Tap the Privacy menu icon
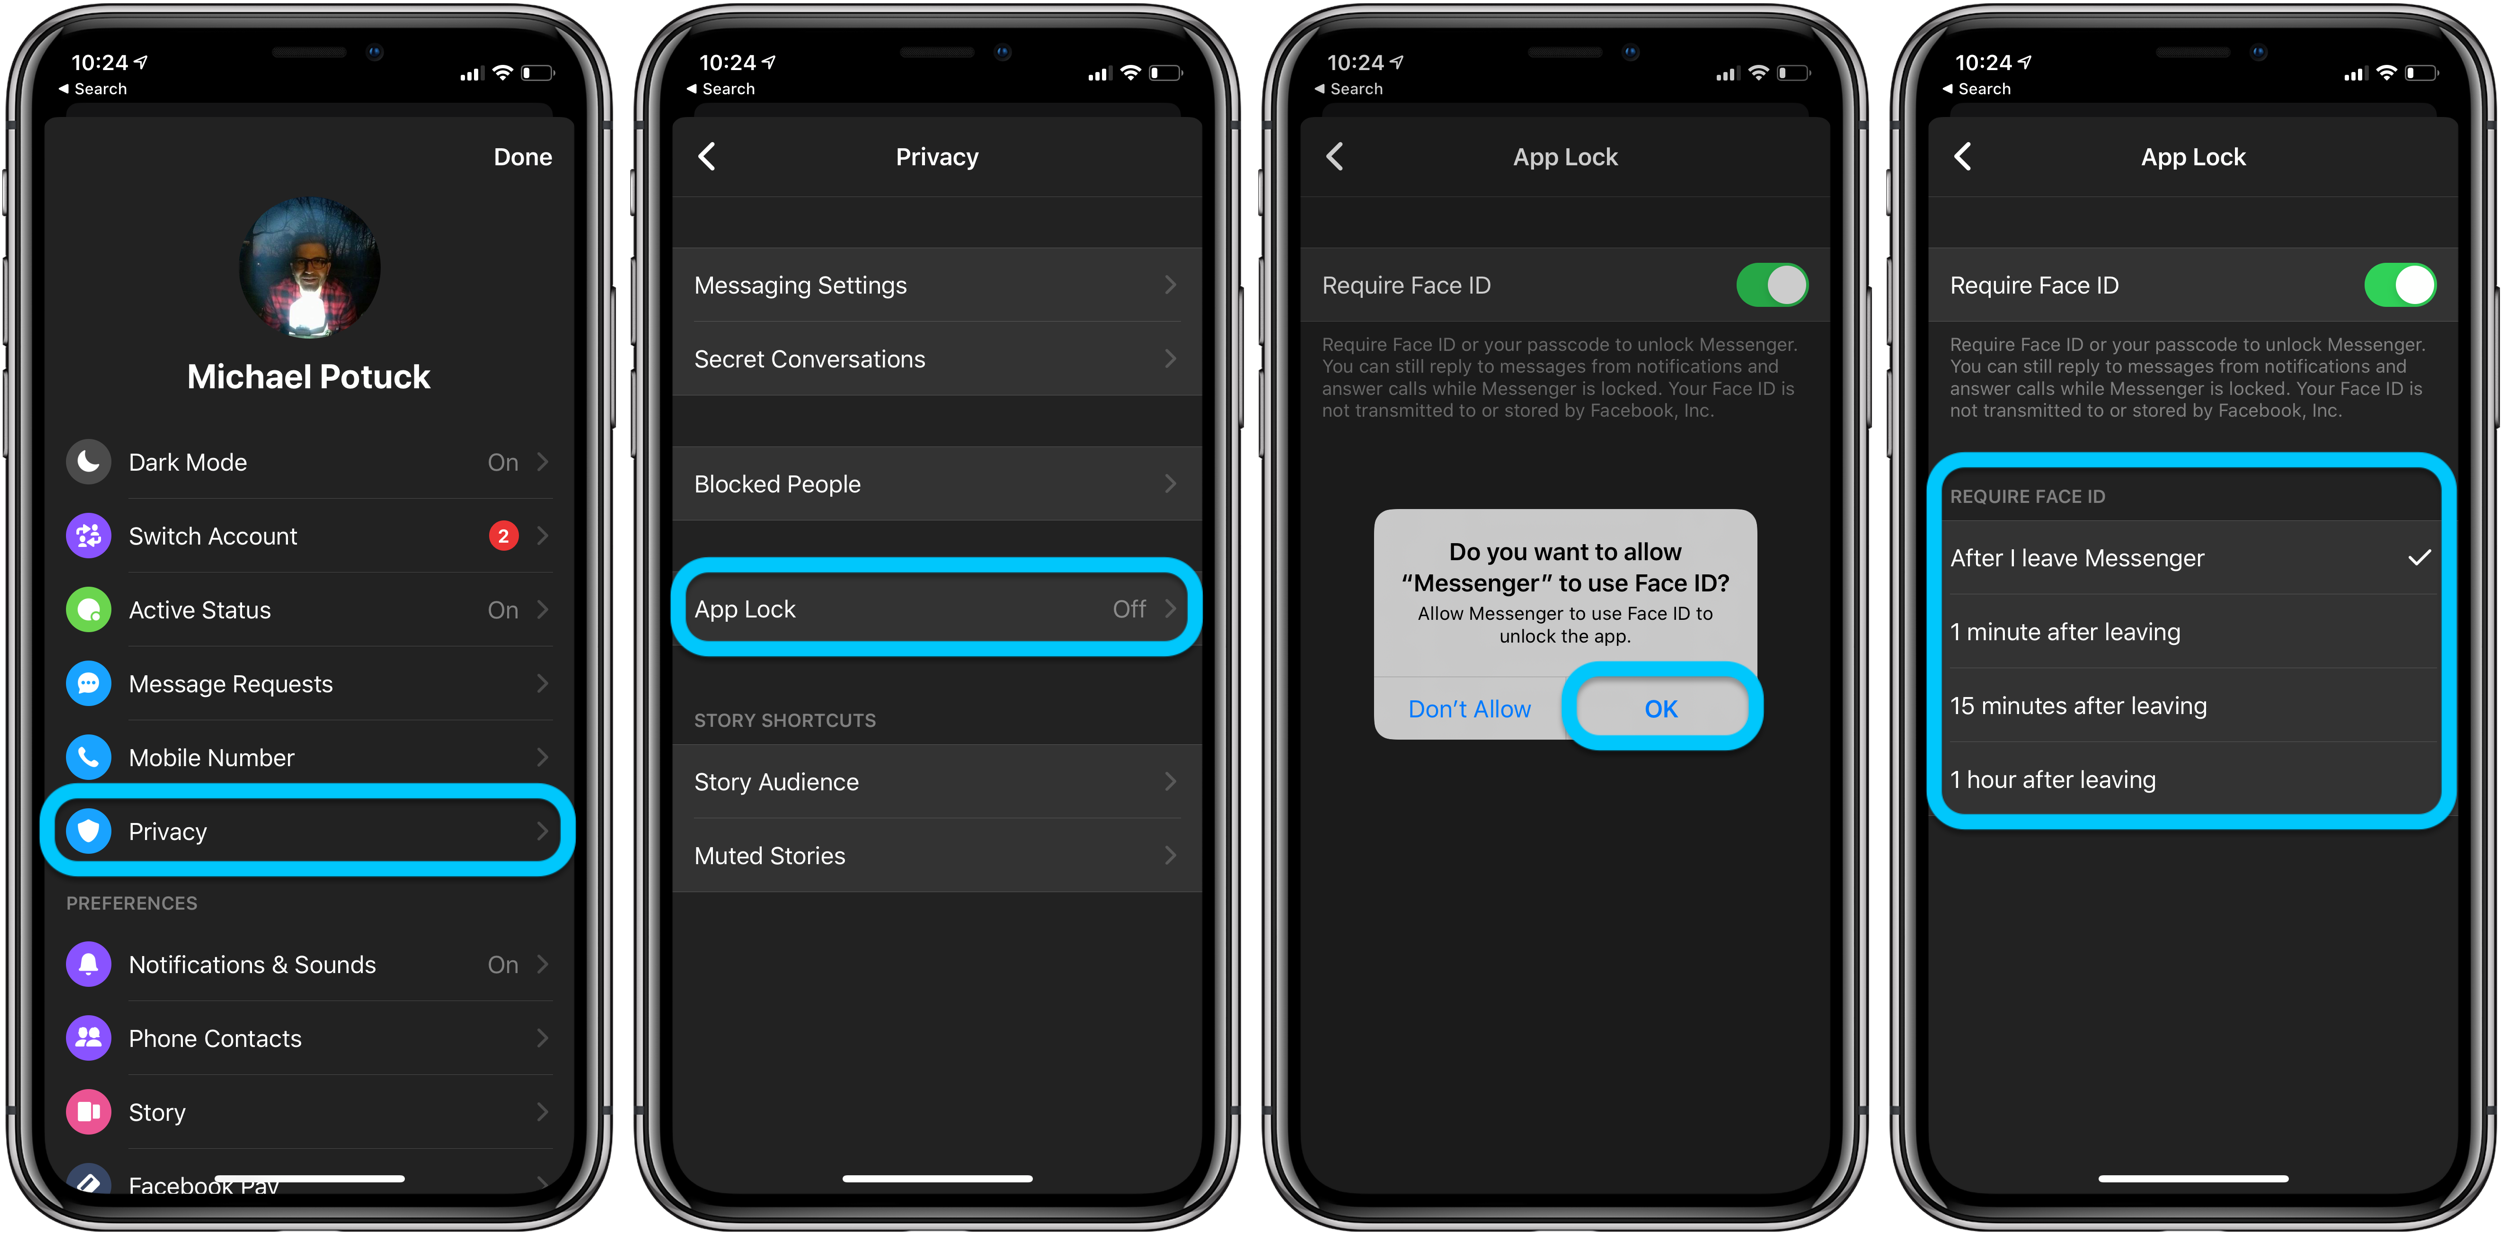This screenshot has height=1234, width=2504. tap(88, 827)
